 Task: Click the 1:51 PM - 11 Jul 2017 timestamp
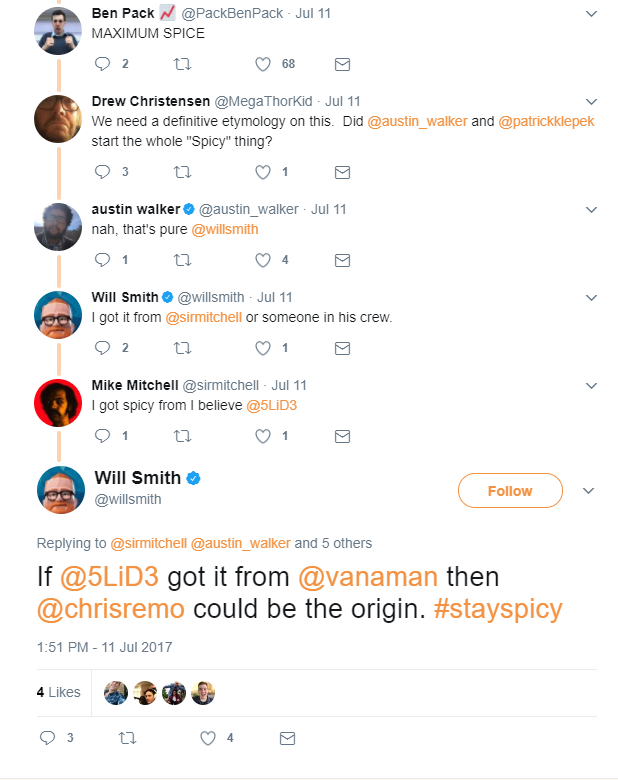[x=104, y=647]
